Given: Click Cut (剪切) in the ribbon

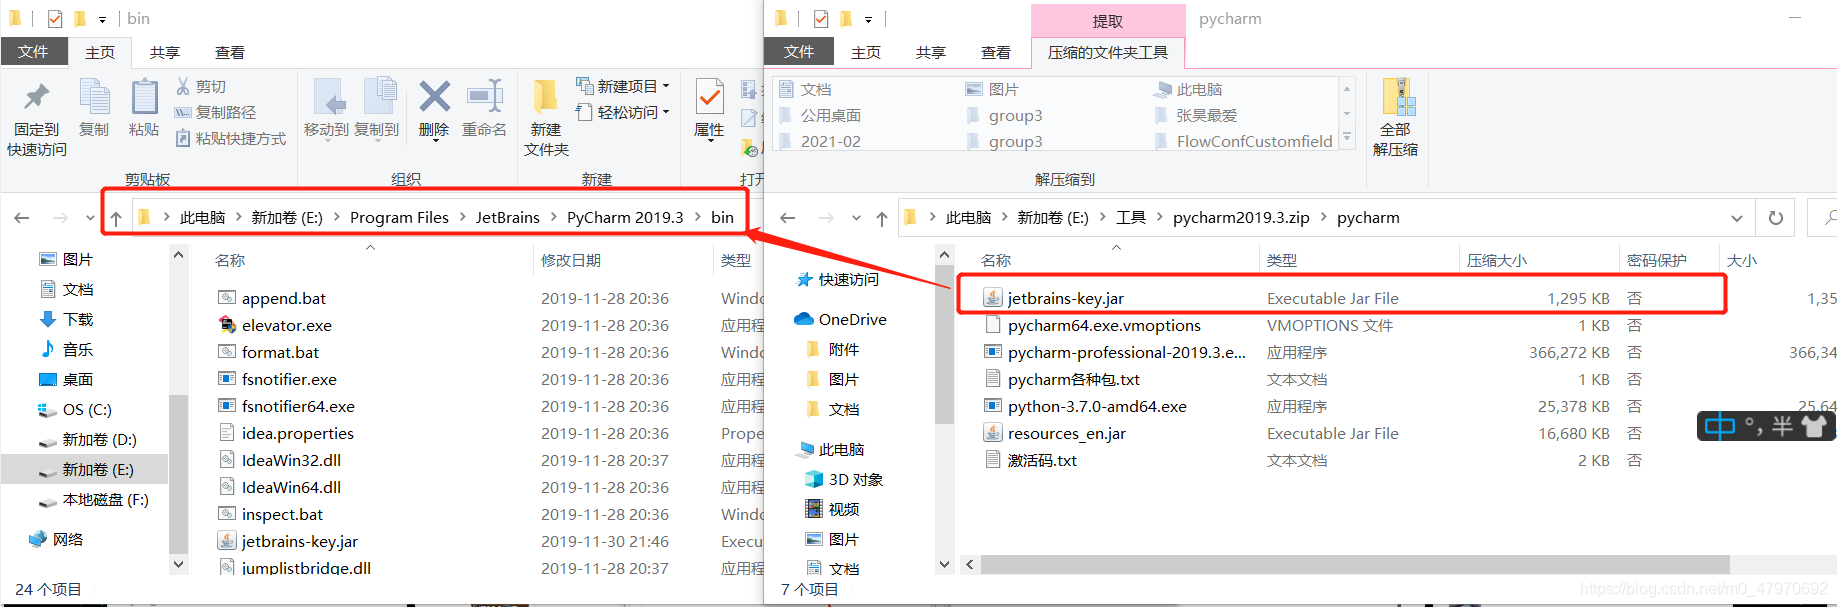Looking at the screenshot, I should tap(201, 87).
